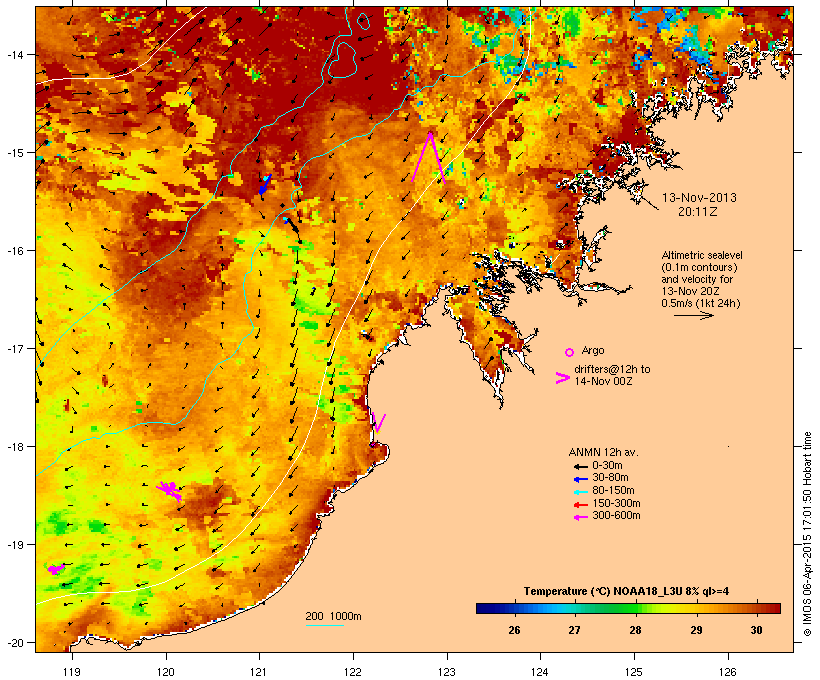Click the 27 label under color bar
The width and height of the screenshot is (820, 680).
tap(574, 630)
